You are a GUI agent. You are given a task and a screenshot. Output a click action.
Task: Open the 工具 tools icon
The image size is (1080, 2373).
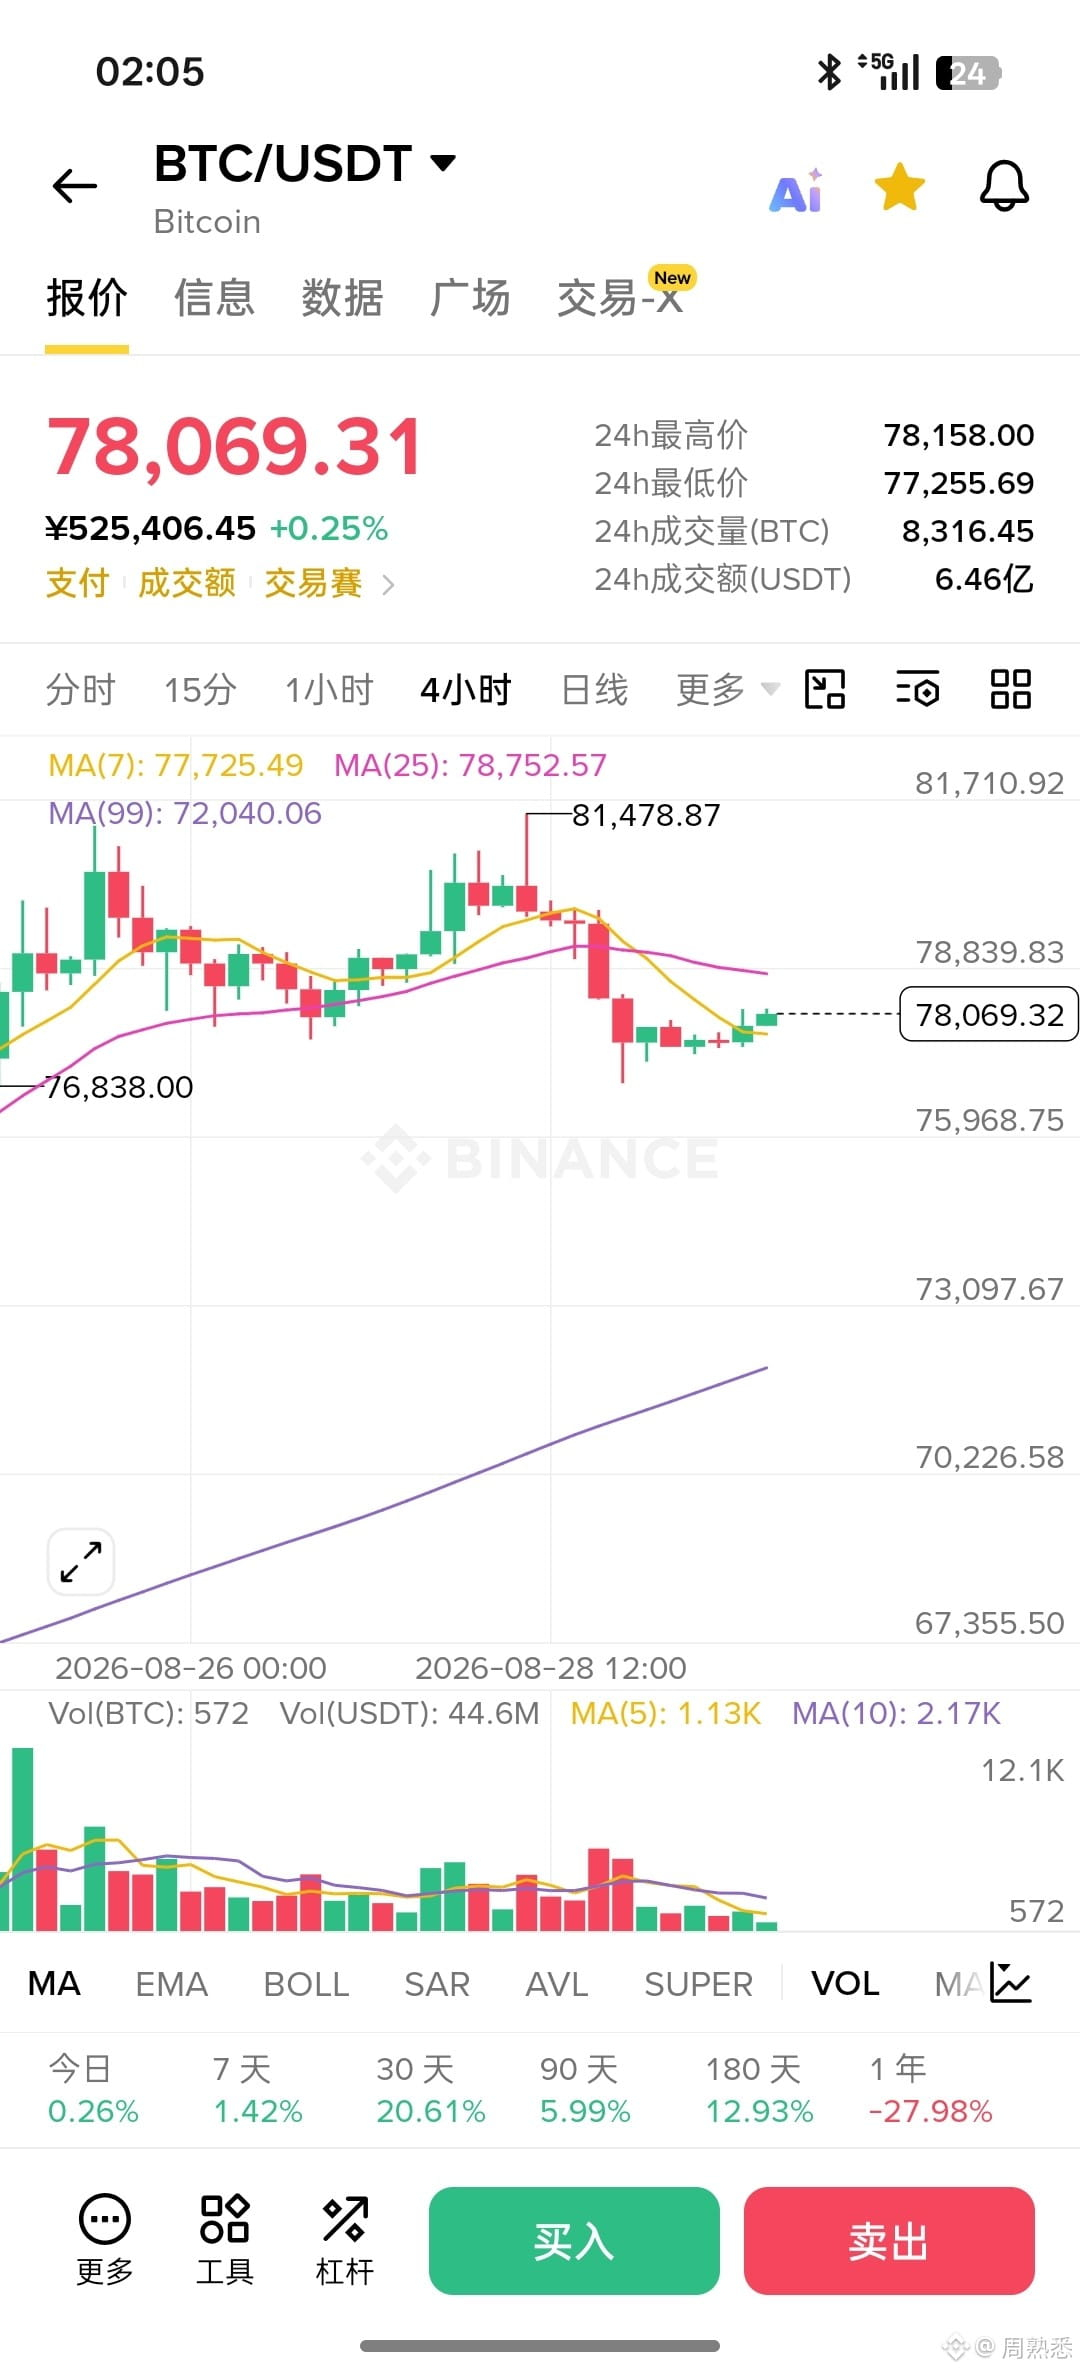pos(225,2241)
